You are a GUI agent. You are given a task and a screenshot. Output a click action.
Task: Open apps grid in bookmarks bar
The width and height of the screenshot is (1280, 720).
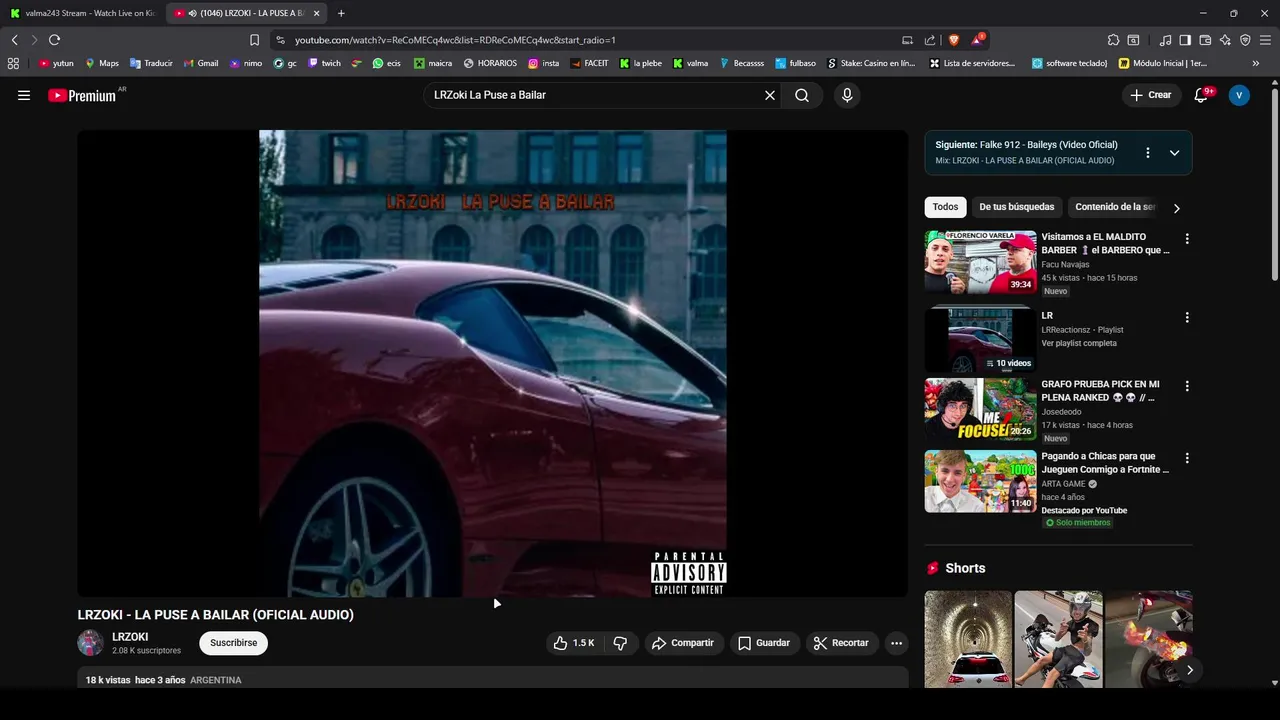[x=13, y=63]
